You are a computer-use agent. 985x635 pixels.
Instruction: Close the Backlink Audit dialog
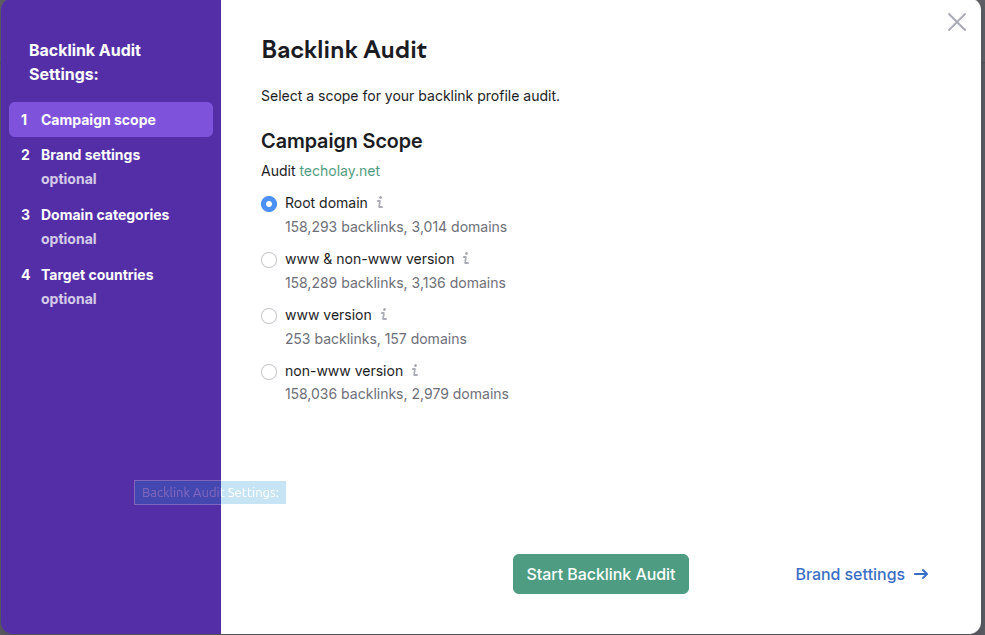(x=956, y=22)
